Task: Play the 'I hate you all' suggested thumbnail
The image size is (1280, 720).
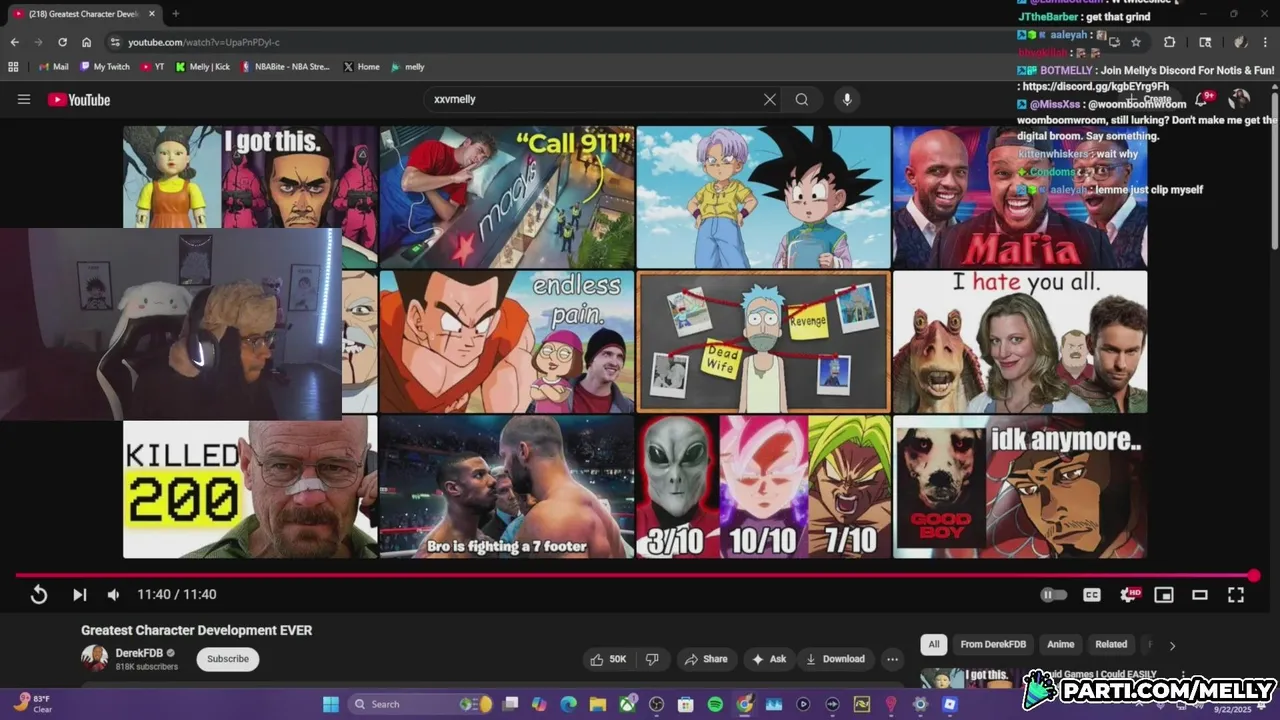Action: 1020,342
